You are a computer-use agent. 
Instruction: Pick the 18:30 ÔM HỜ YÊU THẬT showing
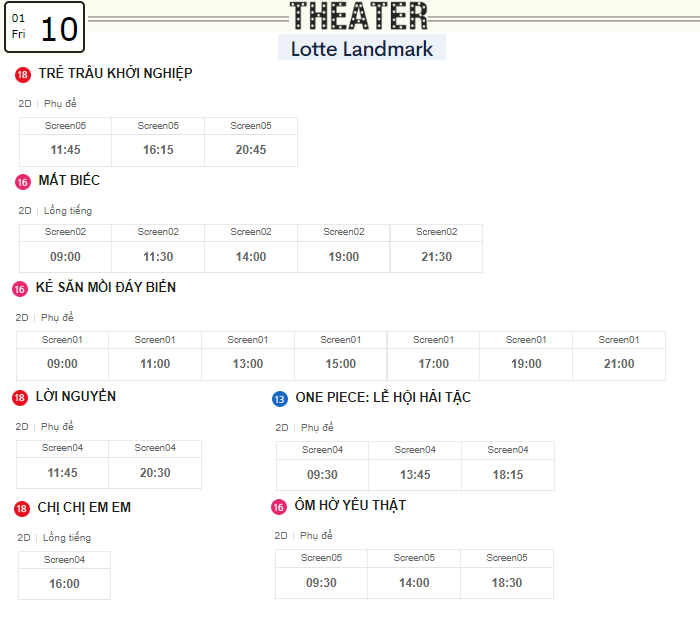507,583
